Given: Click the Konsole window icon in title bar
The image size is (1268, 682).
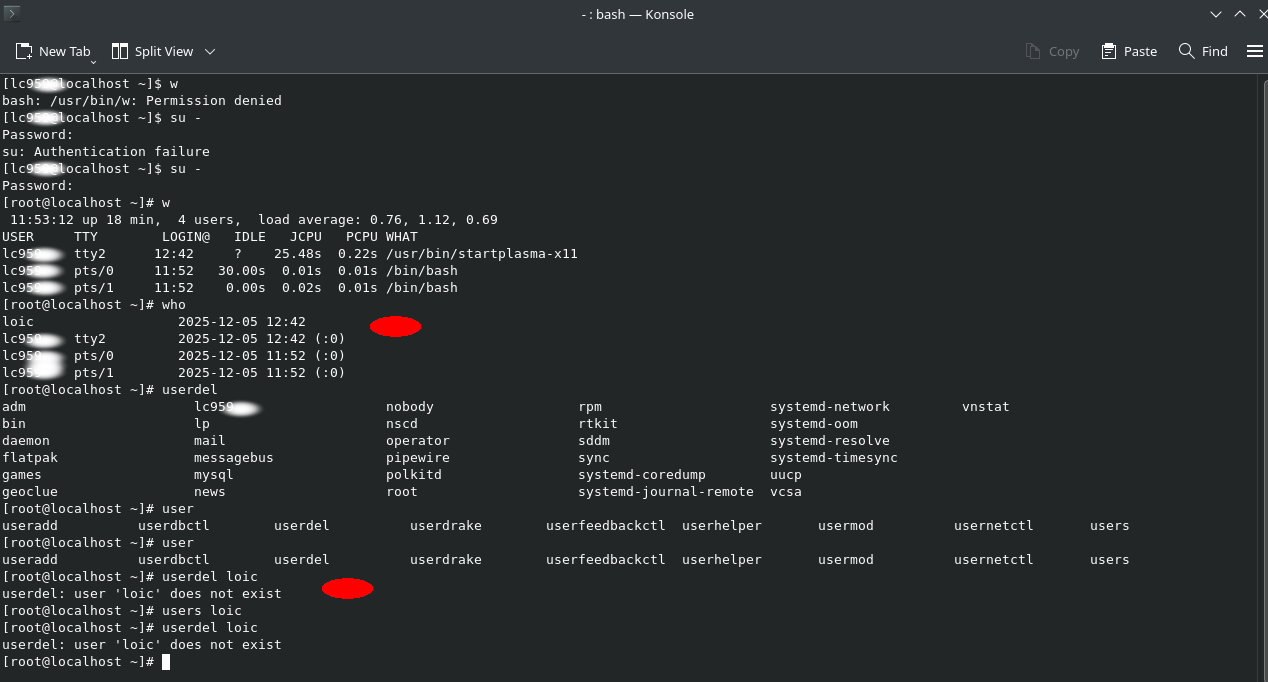Looking at the screenshot, I should [x=11, y=13].
